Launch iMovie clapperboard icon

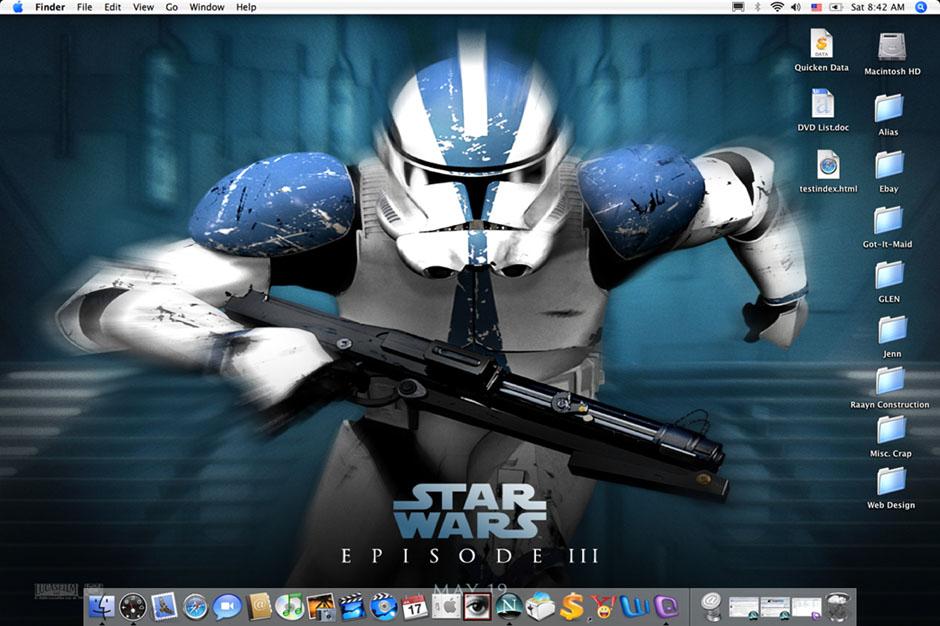[x=352, y=607]
